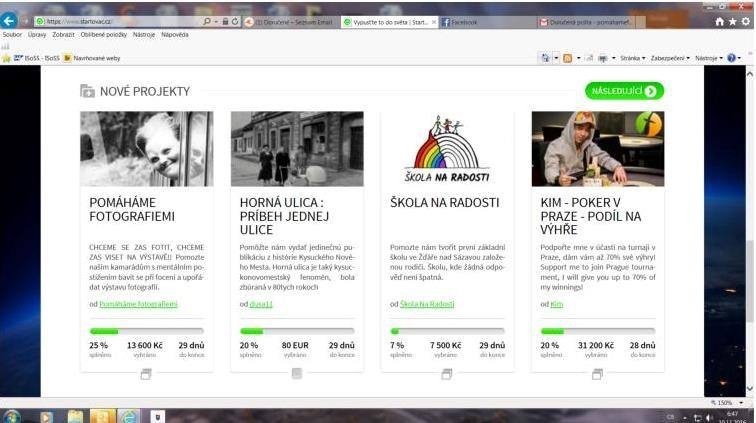Screen dimensions: 756x423
Task: Expand the address bar search dropdown arrow
Action: click(215, 22)
